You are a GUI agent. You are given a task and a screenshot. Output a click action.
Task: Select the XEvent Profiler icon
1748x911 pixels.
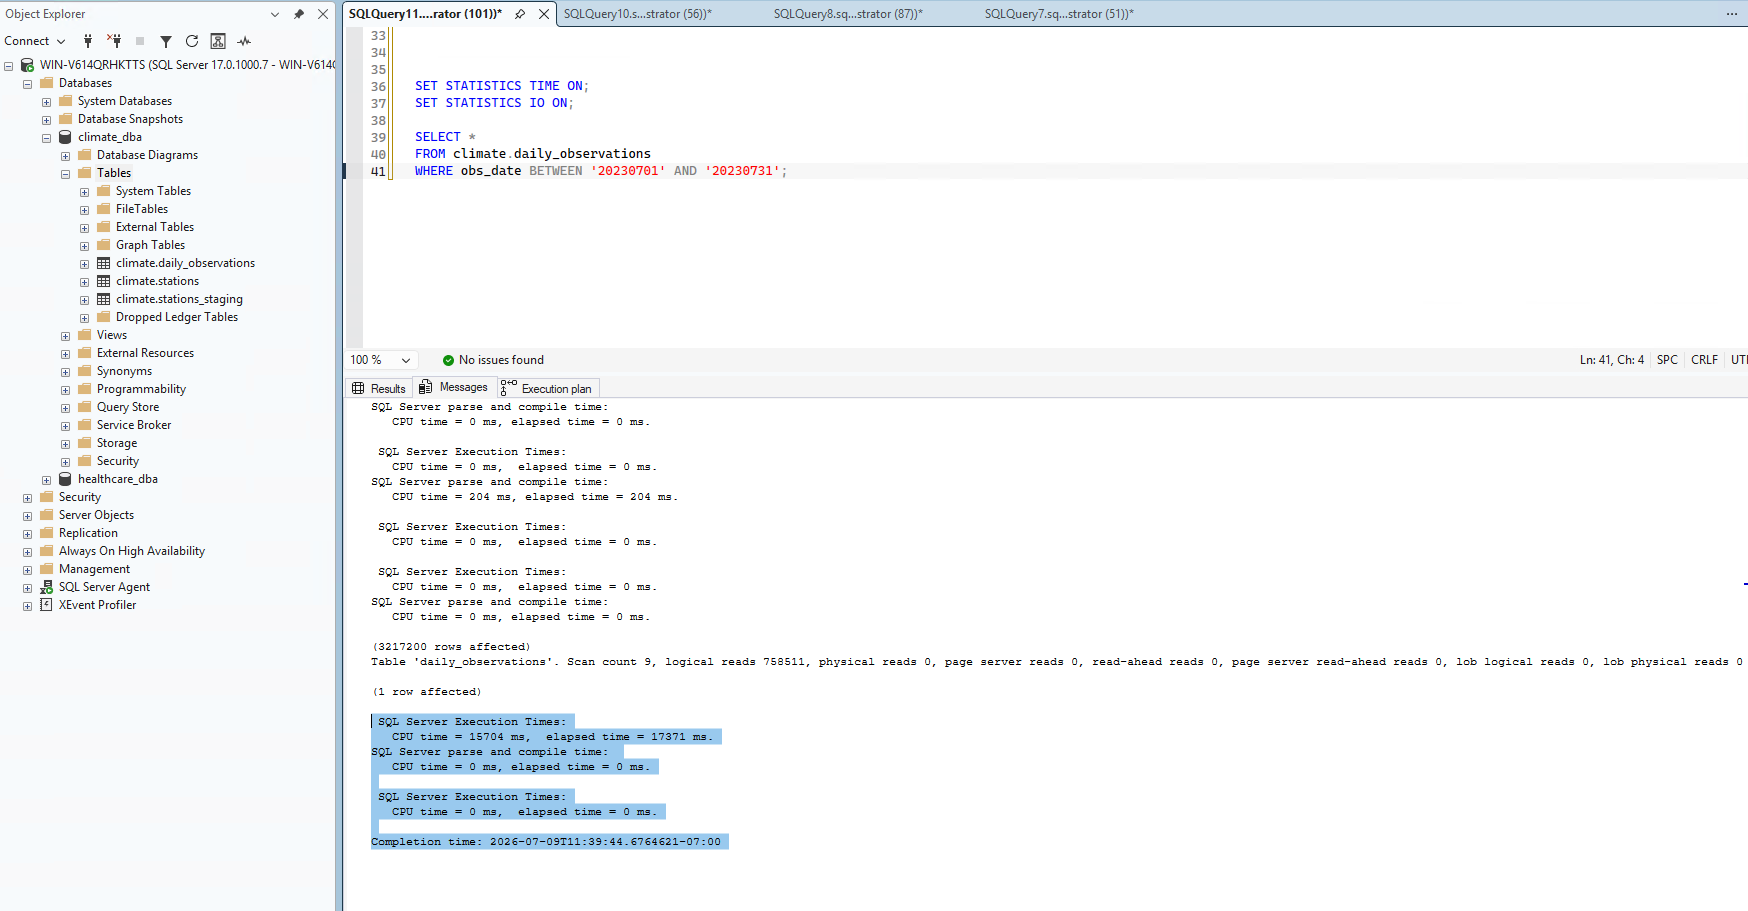(x=46, y=605)
